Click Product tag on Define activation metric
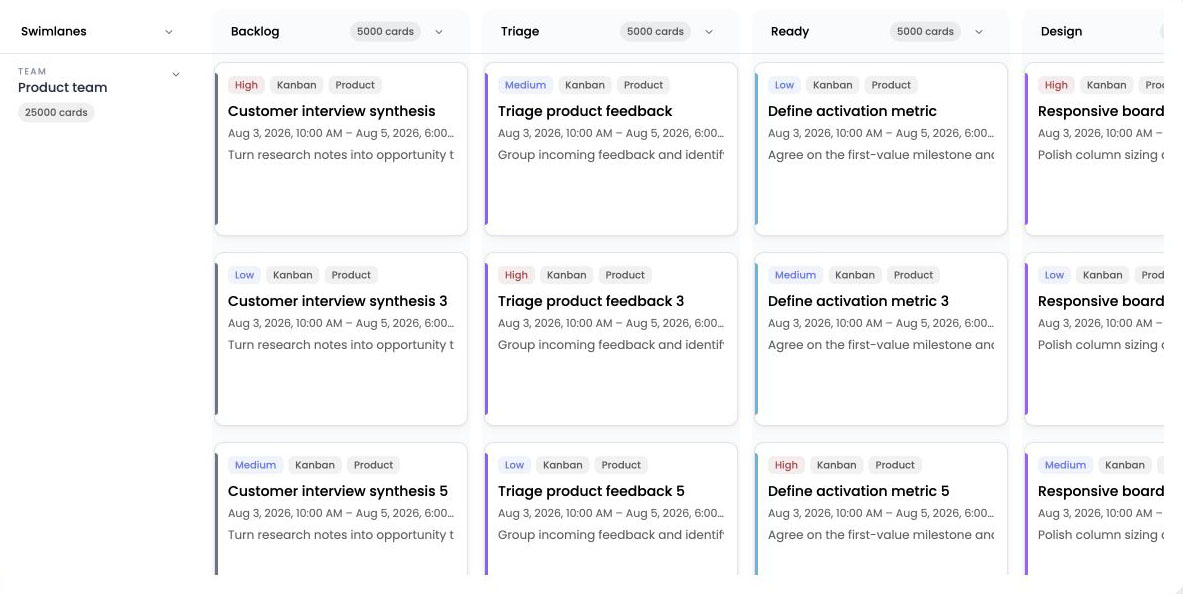Viewport: 1183px width, 594px height. (892, 85)
